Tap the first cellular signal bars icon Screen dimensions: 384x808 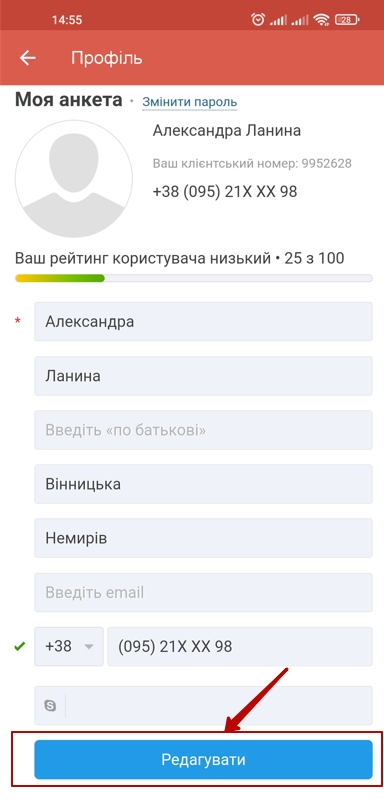tap(278, 20)
